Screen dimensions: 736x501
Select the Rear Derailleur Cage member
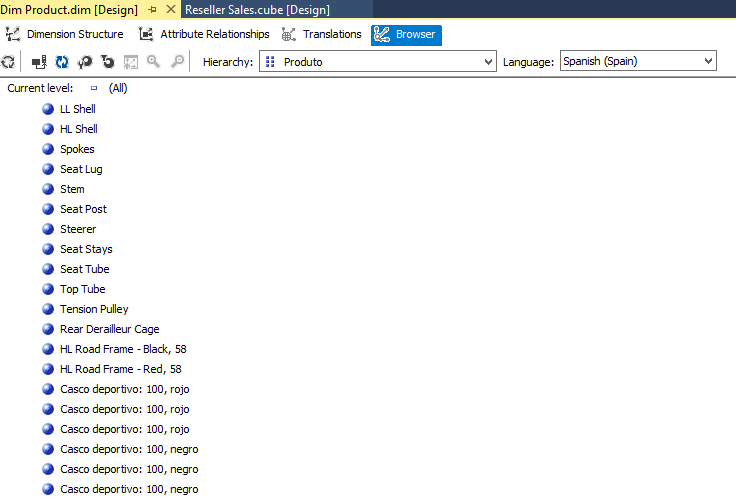[110, 329]
